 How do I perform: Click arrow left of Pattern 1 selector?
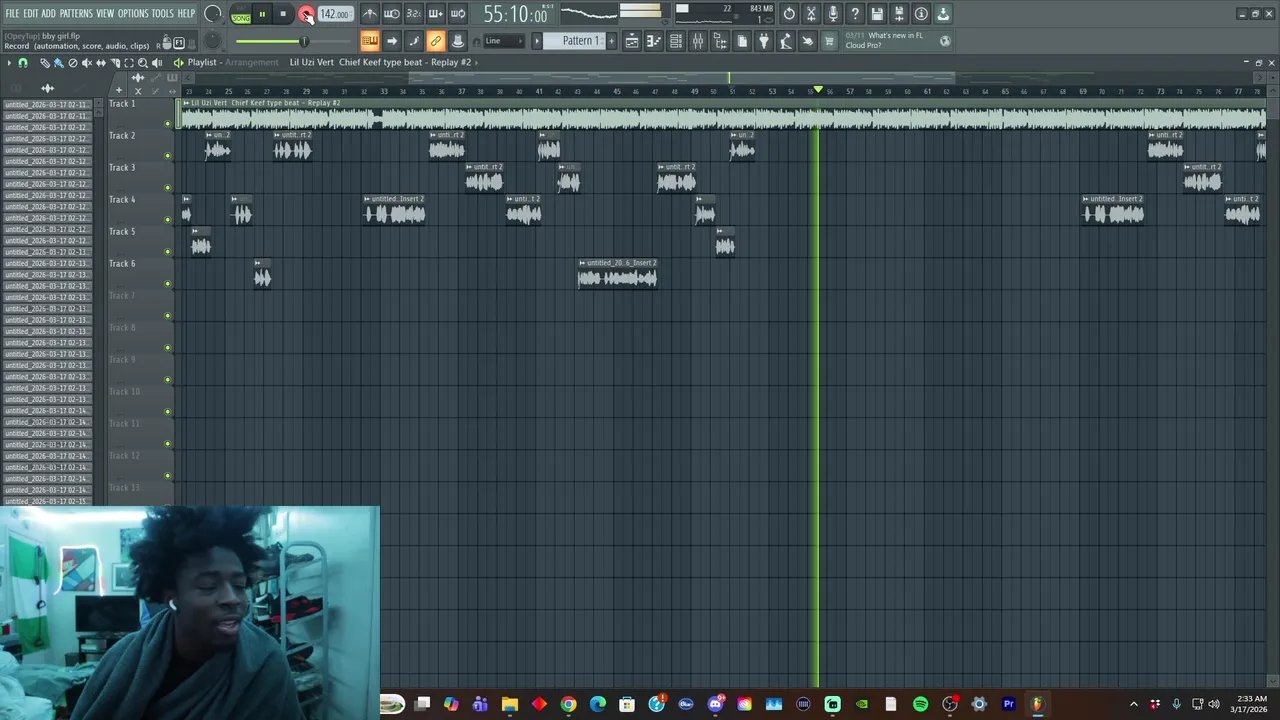pyautogui.click(x=536, y=41)
